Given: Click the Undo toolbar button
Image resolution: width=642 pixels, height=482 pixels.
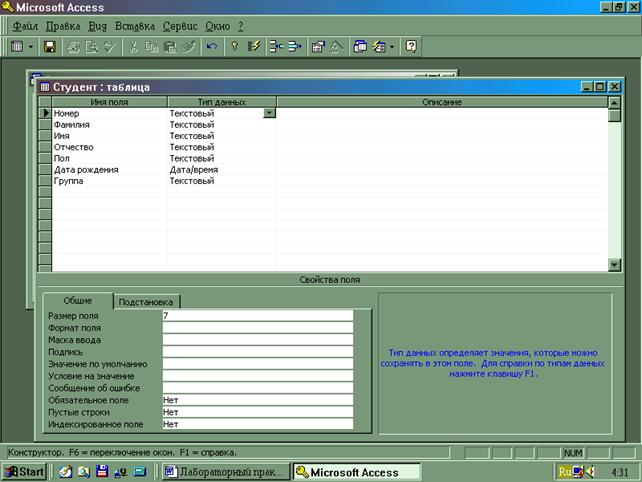Looking at the screenshot, I should [x=211, y=46].
